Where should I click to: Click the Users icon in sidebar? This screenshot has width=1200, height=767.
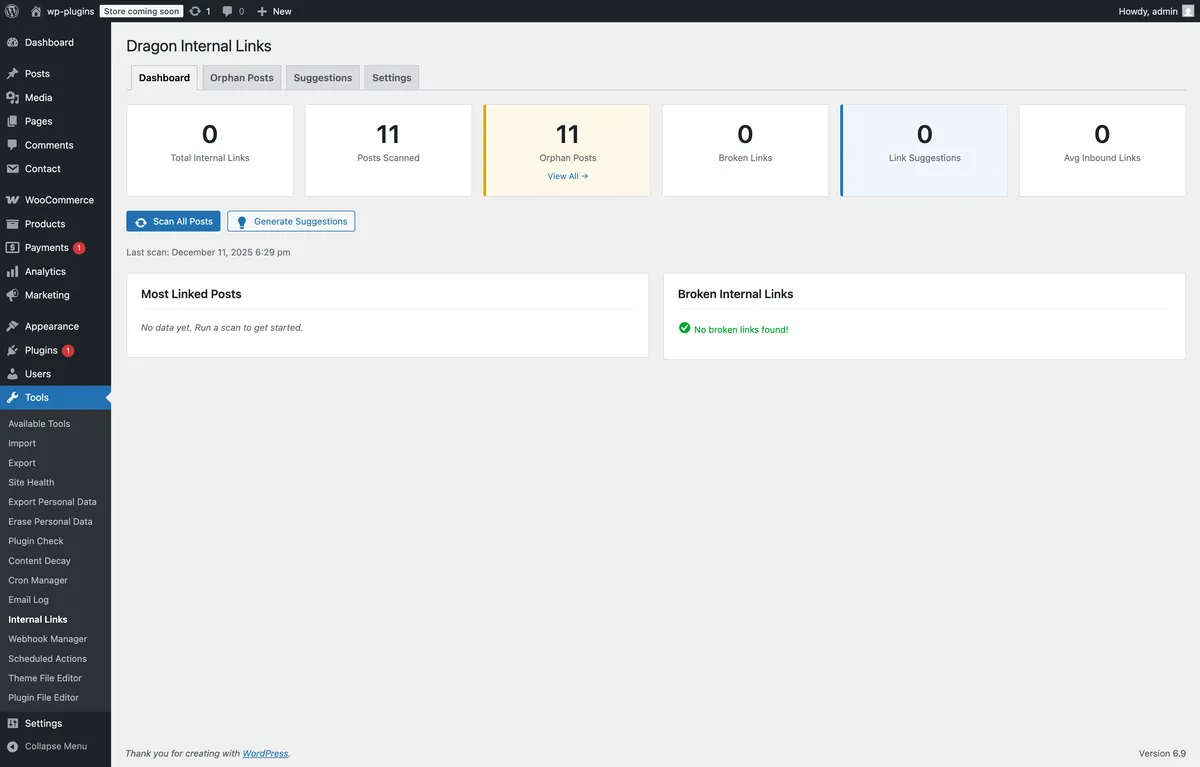tap(12, 374)
